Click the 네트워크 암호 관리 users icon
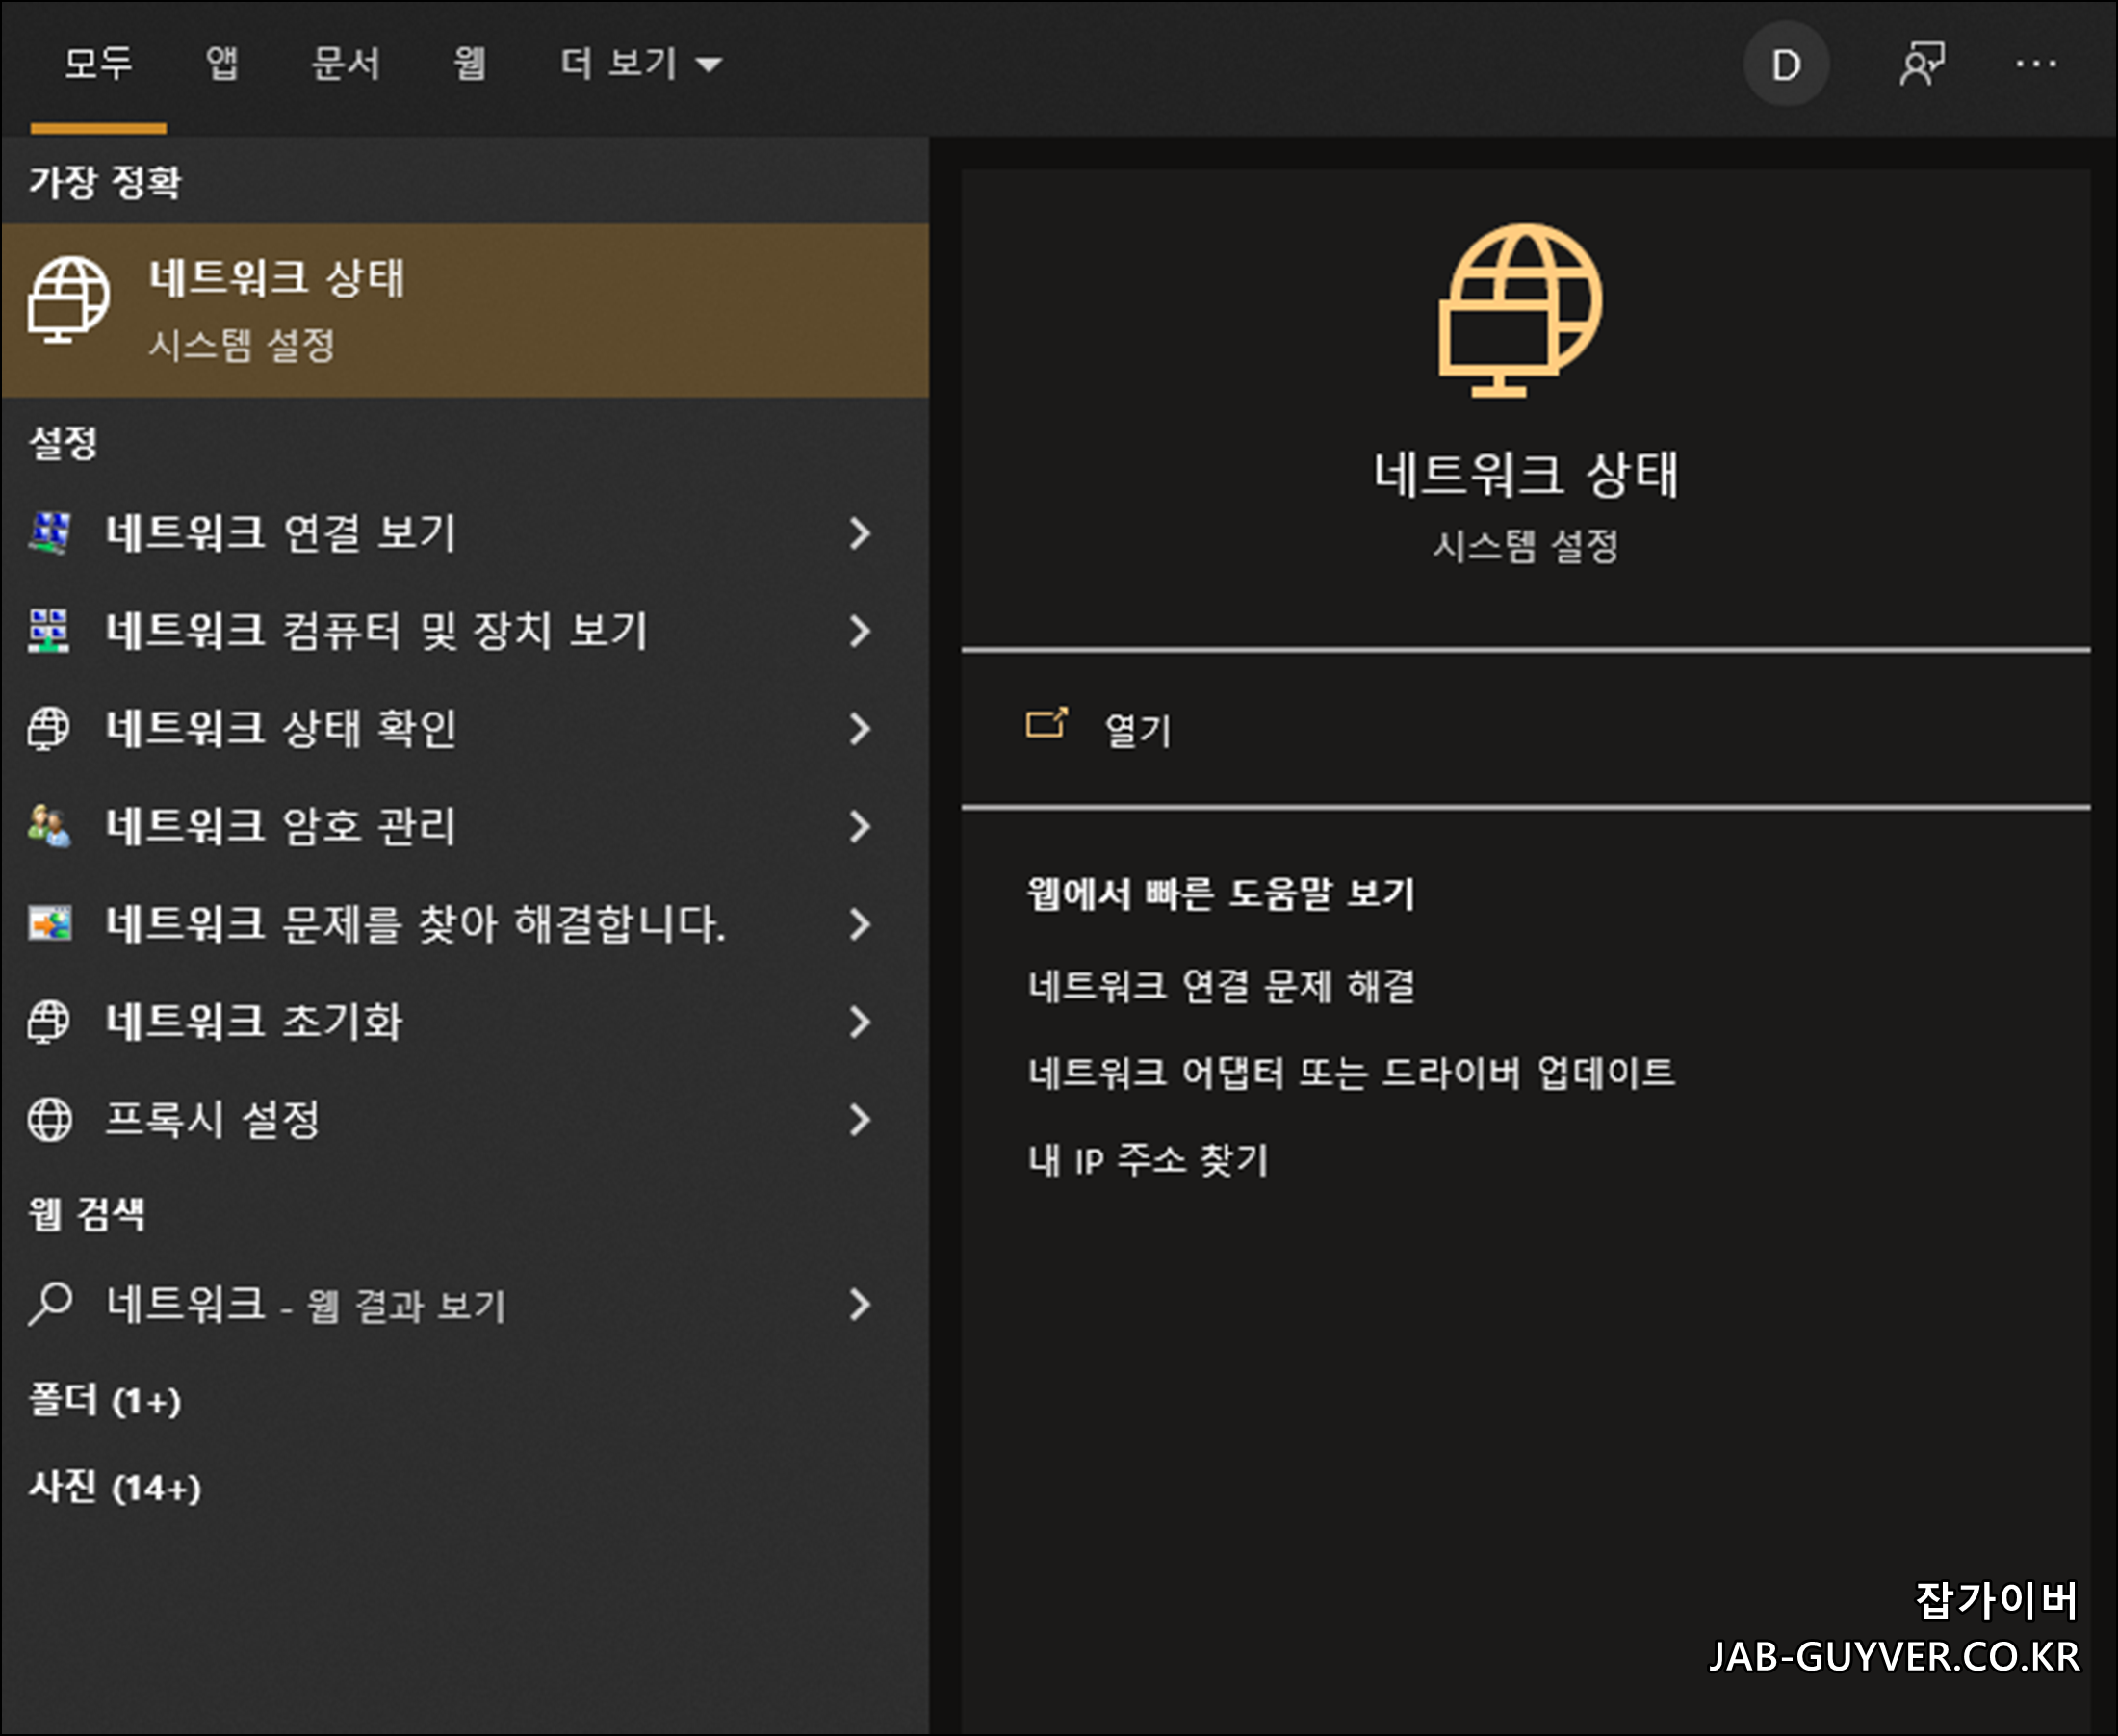This screenshot has width=2118, height=1736. click(49, 827)
